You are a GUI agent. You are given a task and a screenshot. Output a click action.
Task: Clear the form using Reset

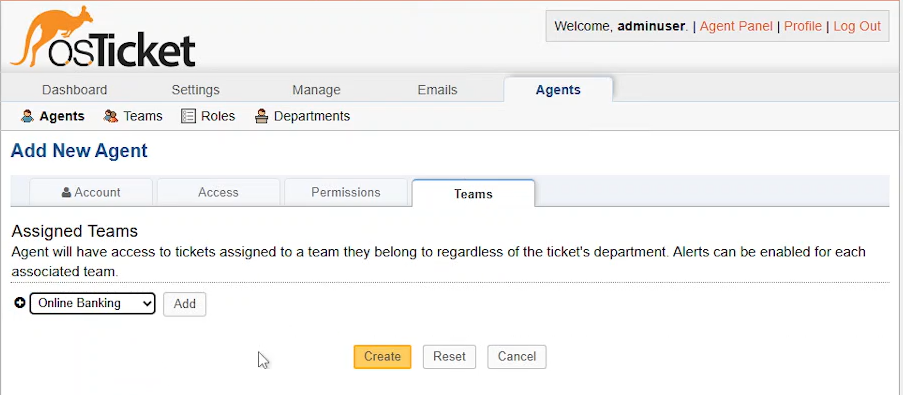449,356
